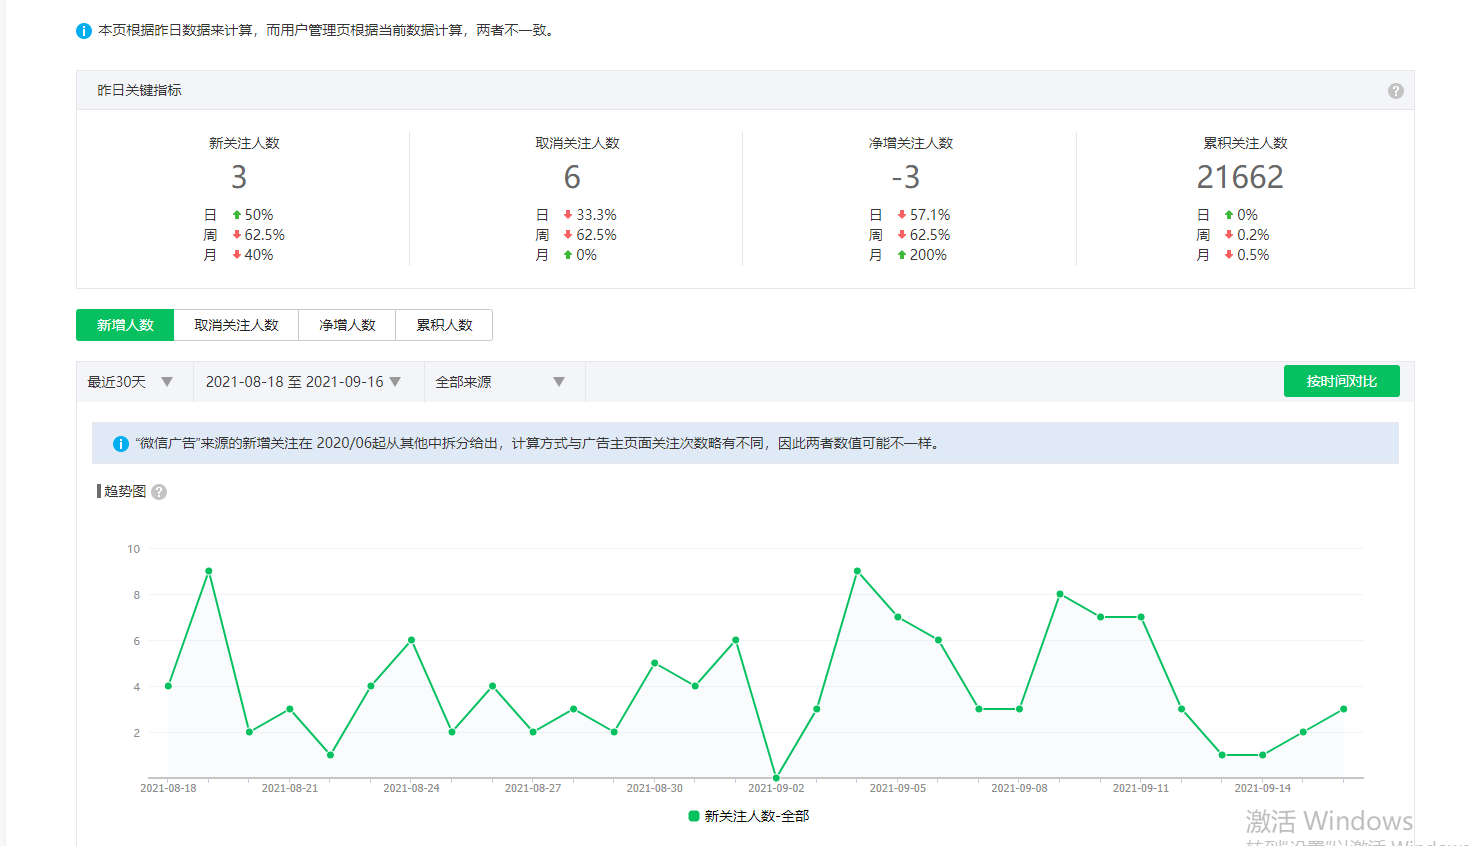1471x846 pixels.
Task: Click the zero-value data point at 2021-09-02
Action: tap(776, 777)
